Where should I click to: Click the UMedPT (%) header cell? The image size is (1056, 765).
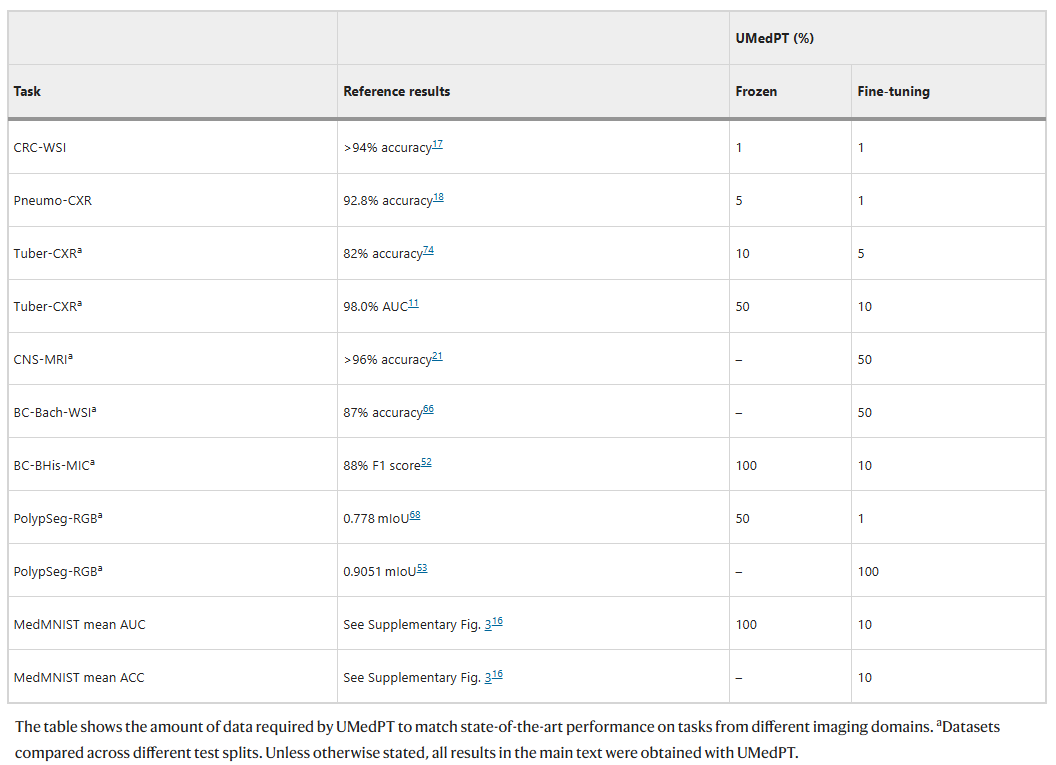[776, 38]
